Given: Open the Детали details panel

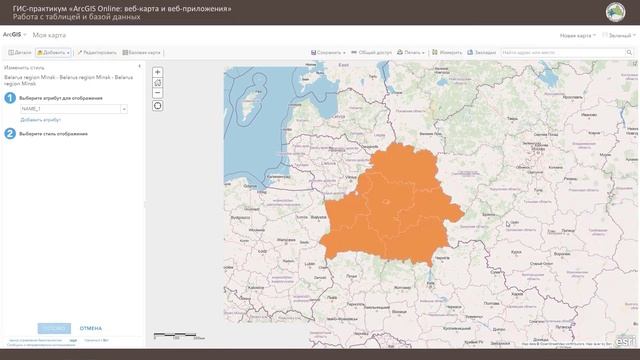Looking at the screenshot, I should [20, 53].
